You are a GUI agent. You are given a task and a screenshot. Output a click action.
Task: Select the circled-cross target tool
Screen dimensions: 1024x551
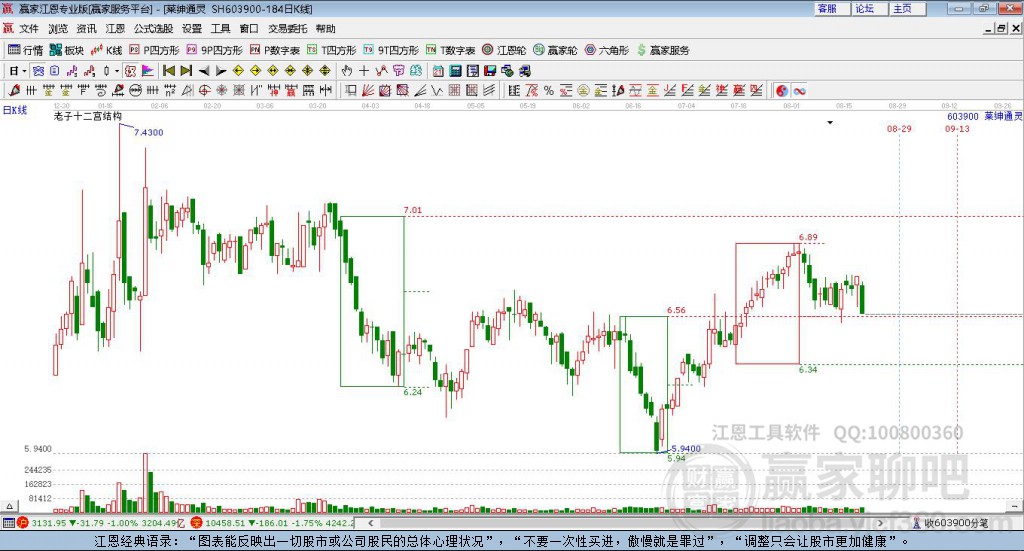(204, 90)
